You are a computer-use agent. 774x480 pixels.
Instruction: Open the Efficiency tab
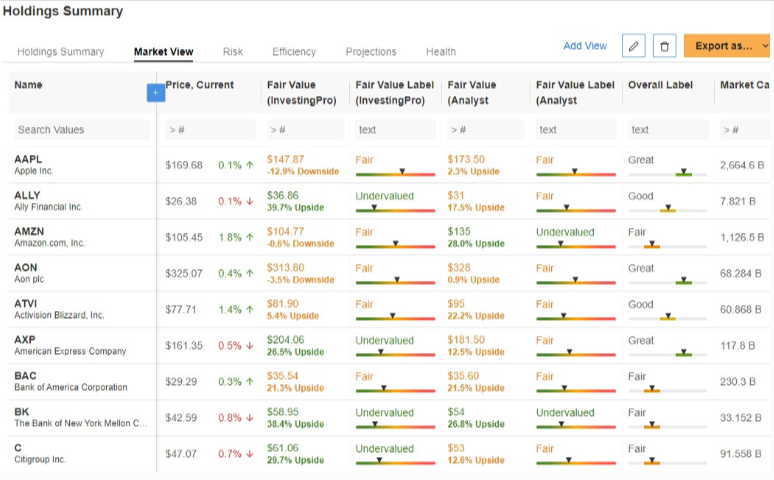click(x=294, y=52)
